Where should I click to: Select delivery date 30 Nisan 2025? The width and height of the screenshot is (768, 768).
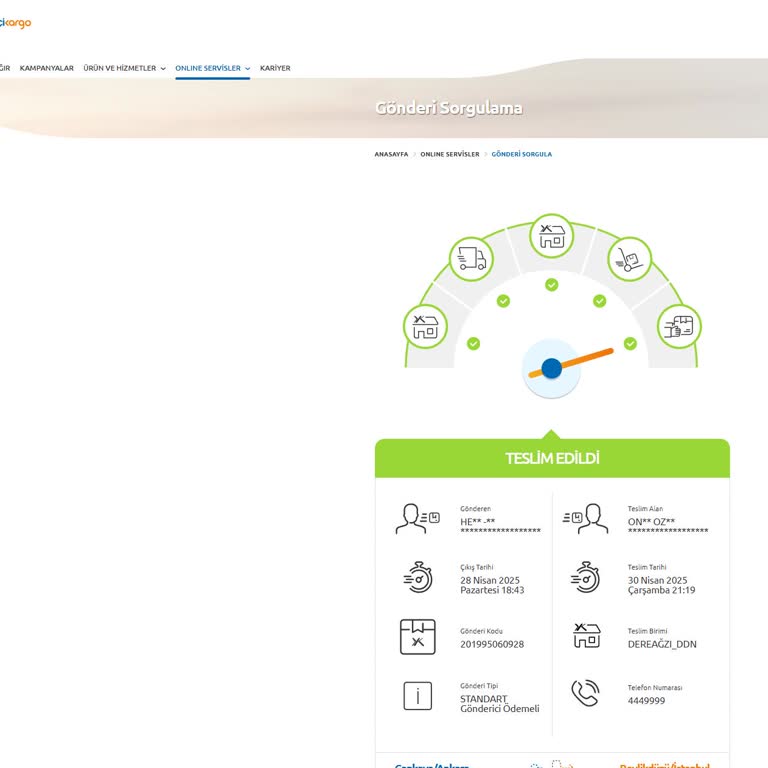[657, 580]
